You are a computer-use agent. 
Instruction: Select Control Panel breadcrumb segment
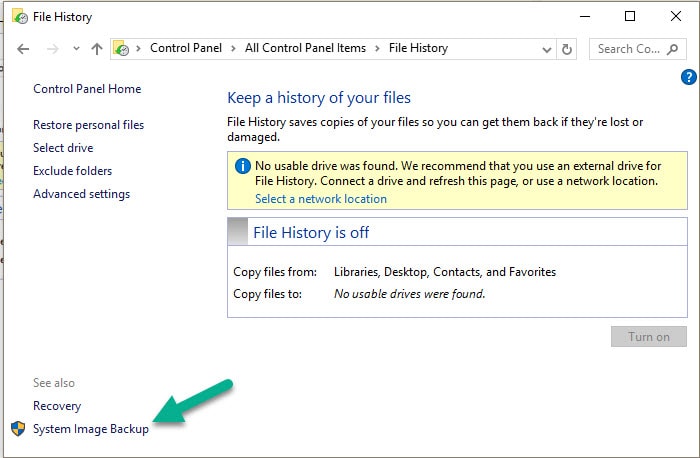point(186,48)
